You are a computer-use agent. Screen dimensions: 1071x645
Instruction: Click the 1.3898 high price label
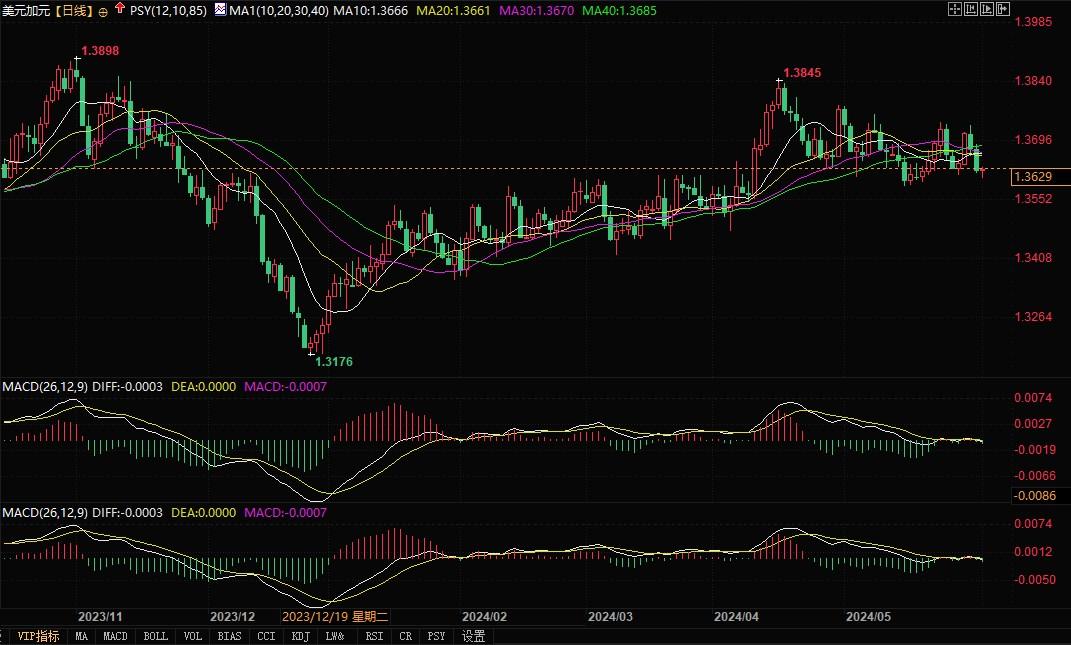(100, 51)
